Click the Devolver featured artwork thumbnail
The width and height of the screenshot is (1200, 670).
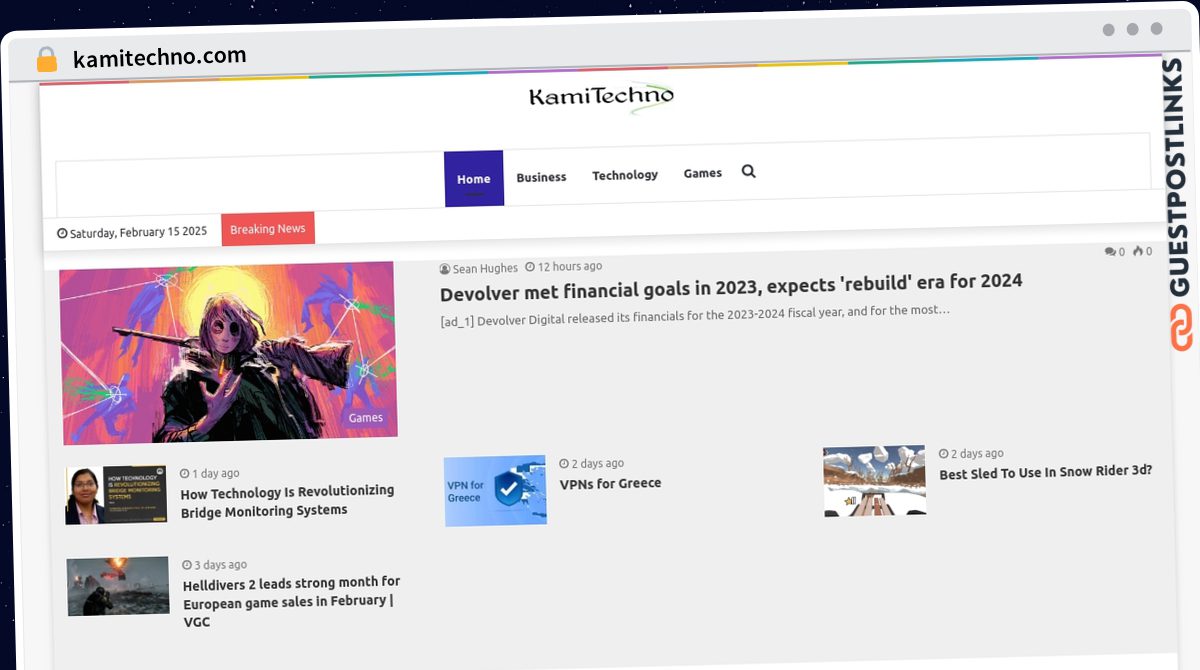(228, 353)
